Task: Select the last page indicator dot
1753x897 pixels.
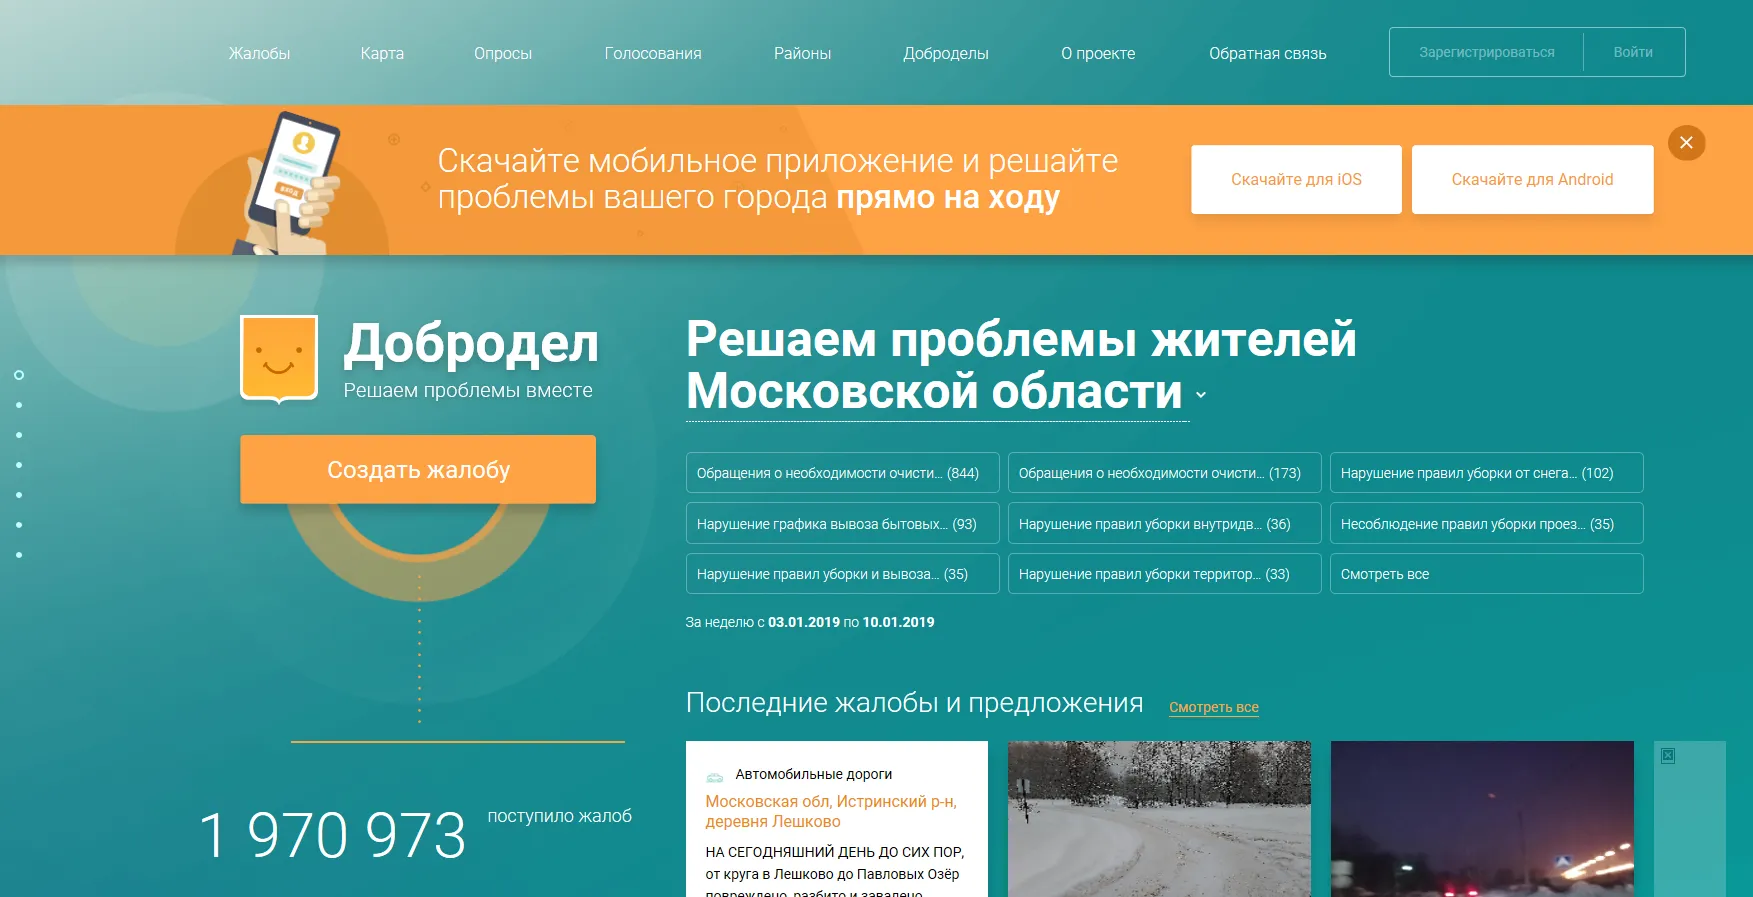Action: click(19, 555)
